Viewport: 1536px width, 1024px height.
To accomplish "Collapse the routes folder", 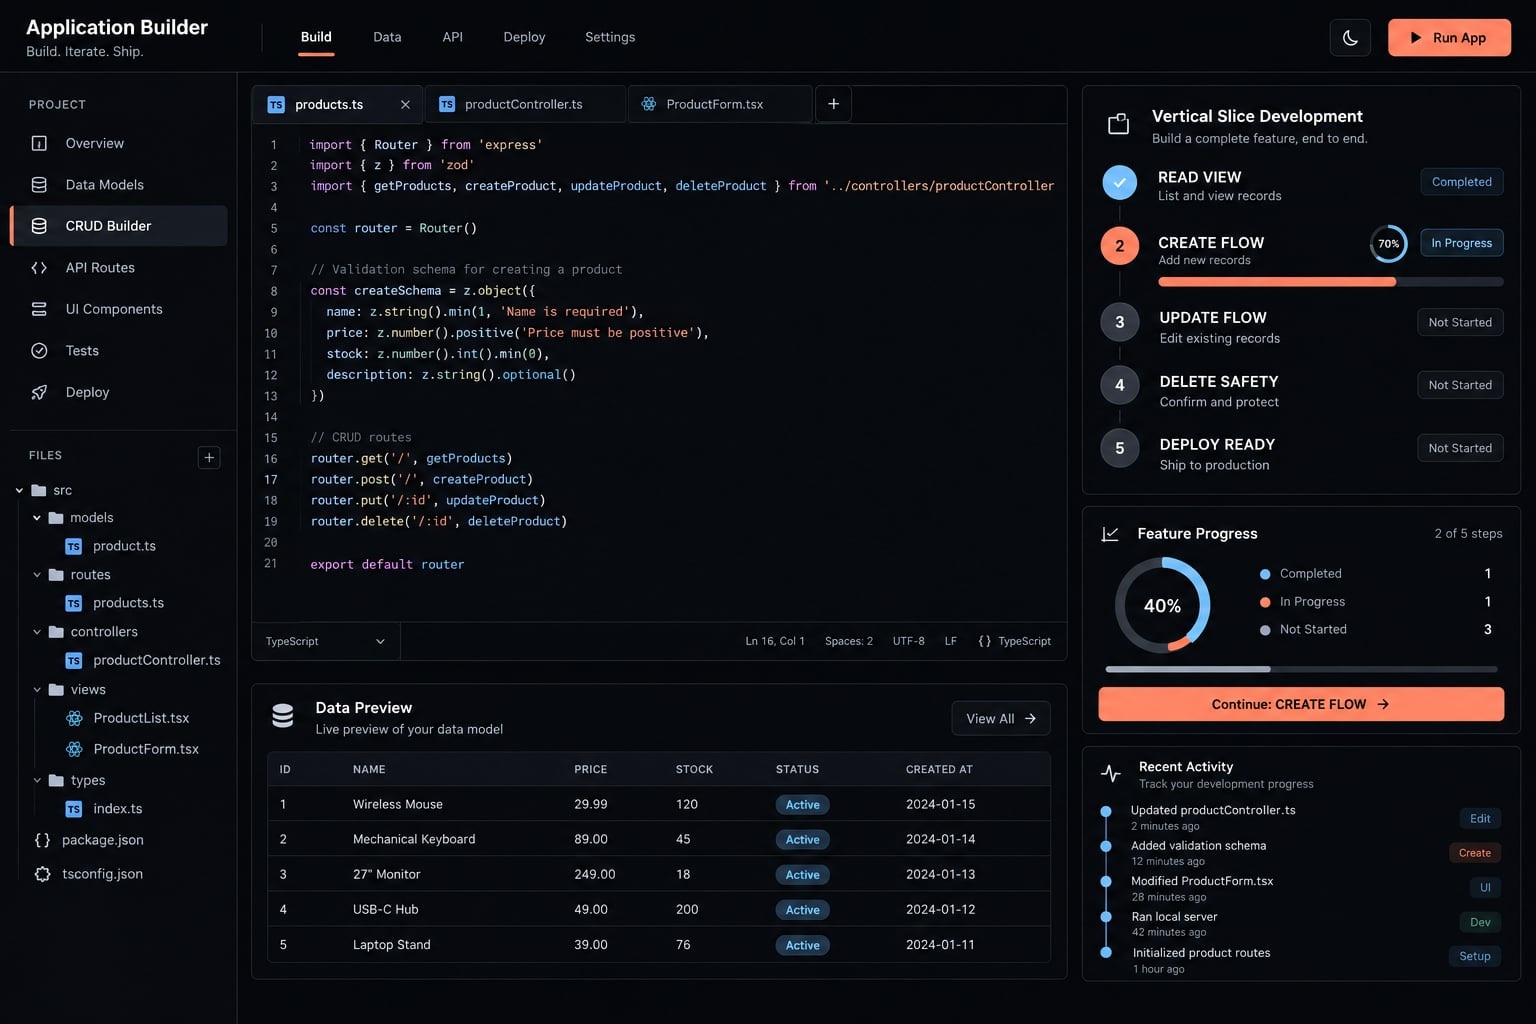I will point(37,575).
